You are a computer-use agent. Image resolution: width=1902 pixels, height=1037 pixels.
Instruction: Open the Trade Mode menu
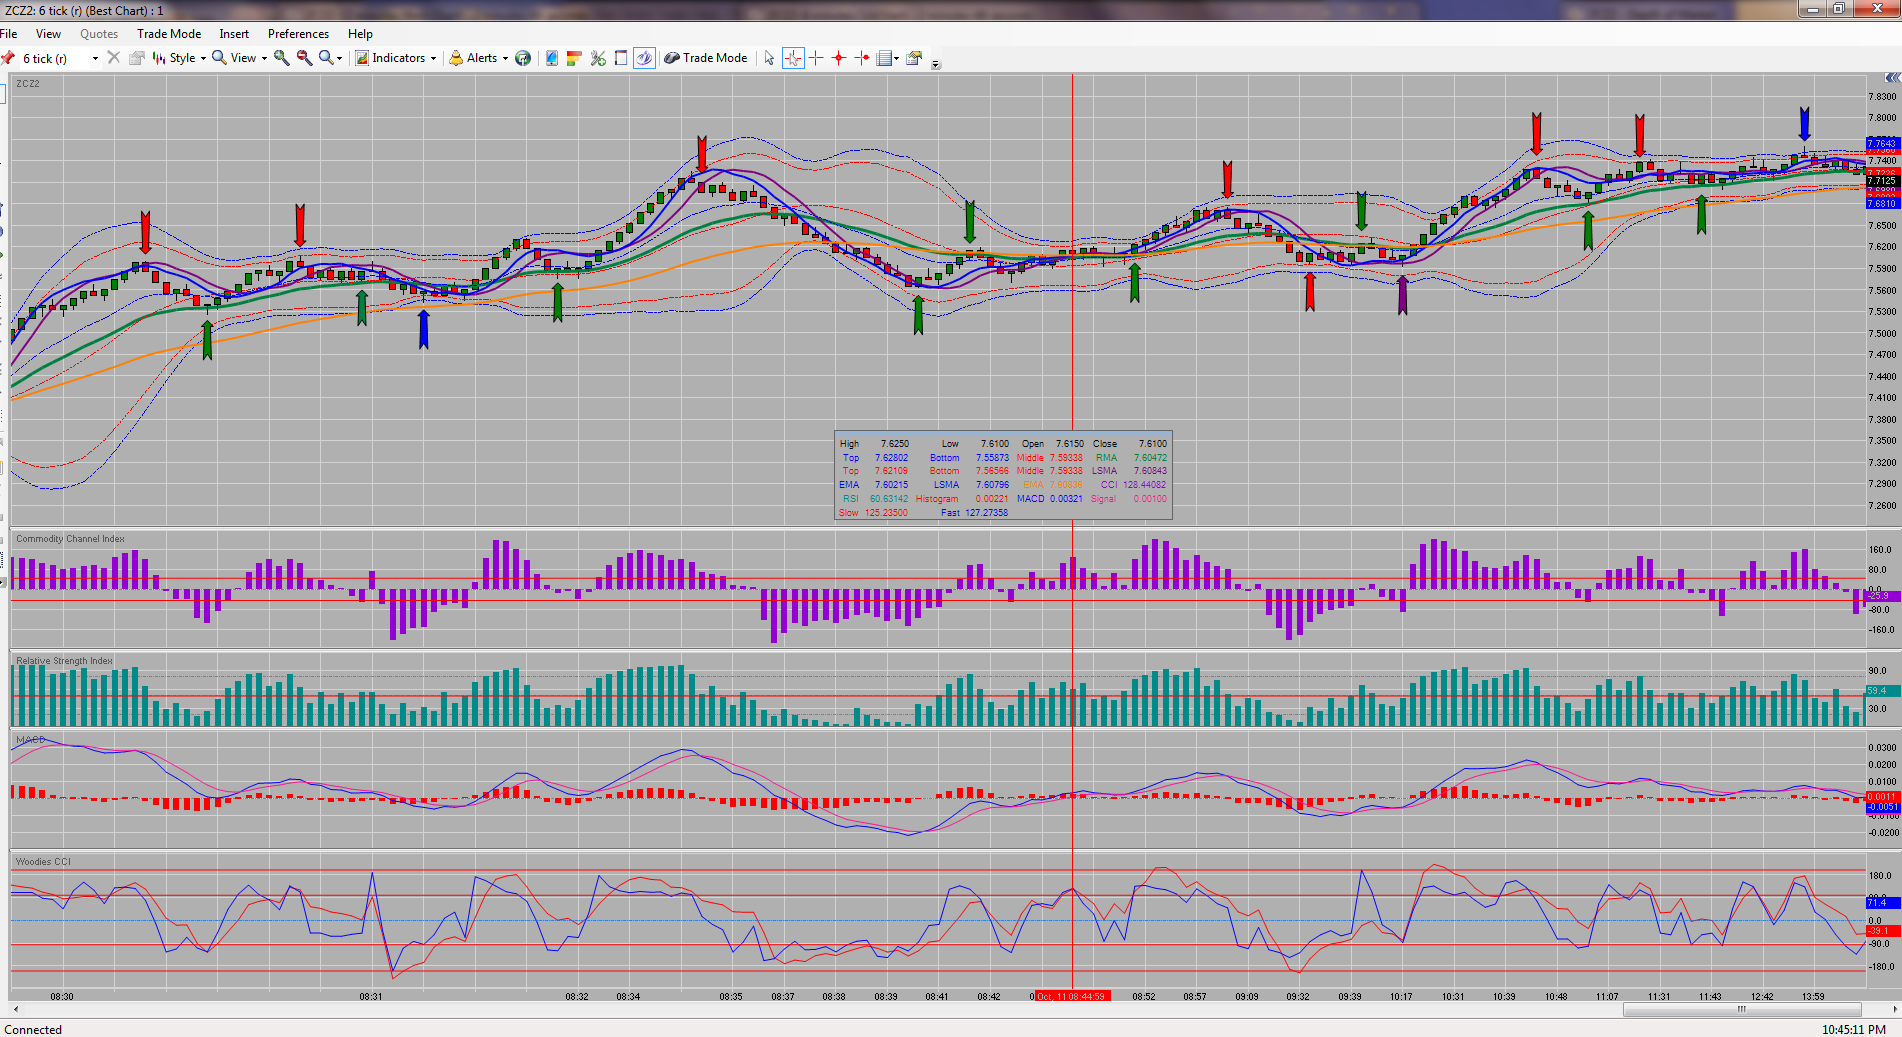pyautogui.click(x=169, y=34)
